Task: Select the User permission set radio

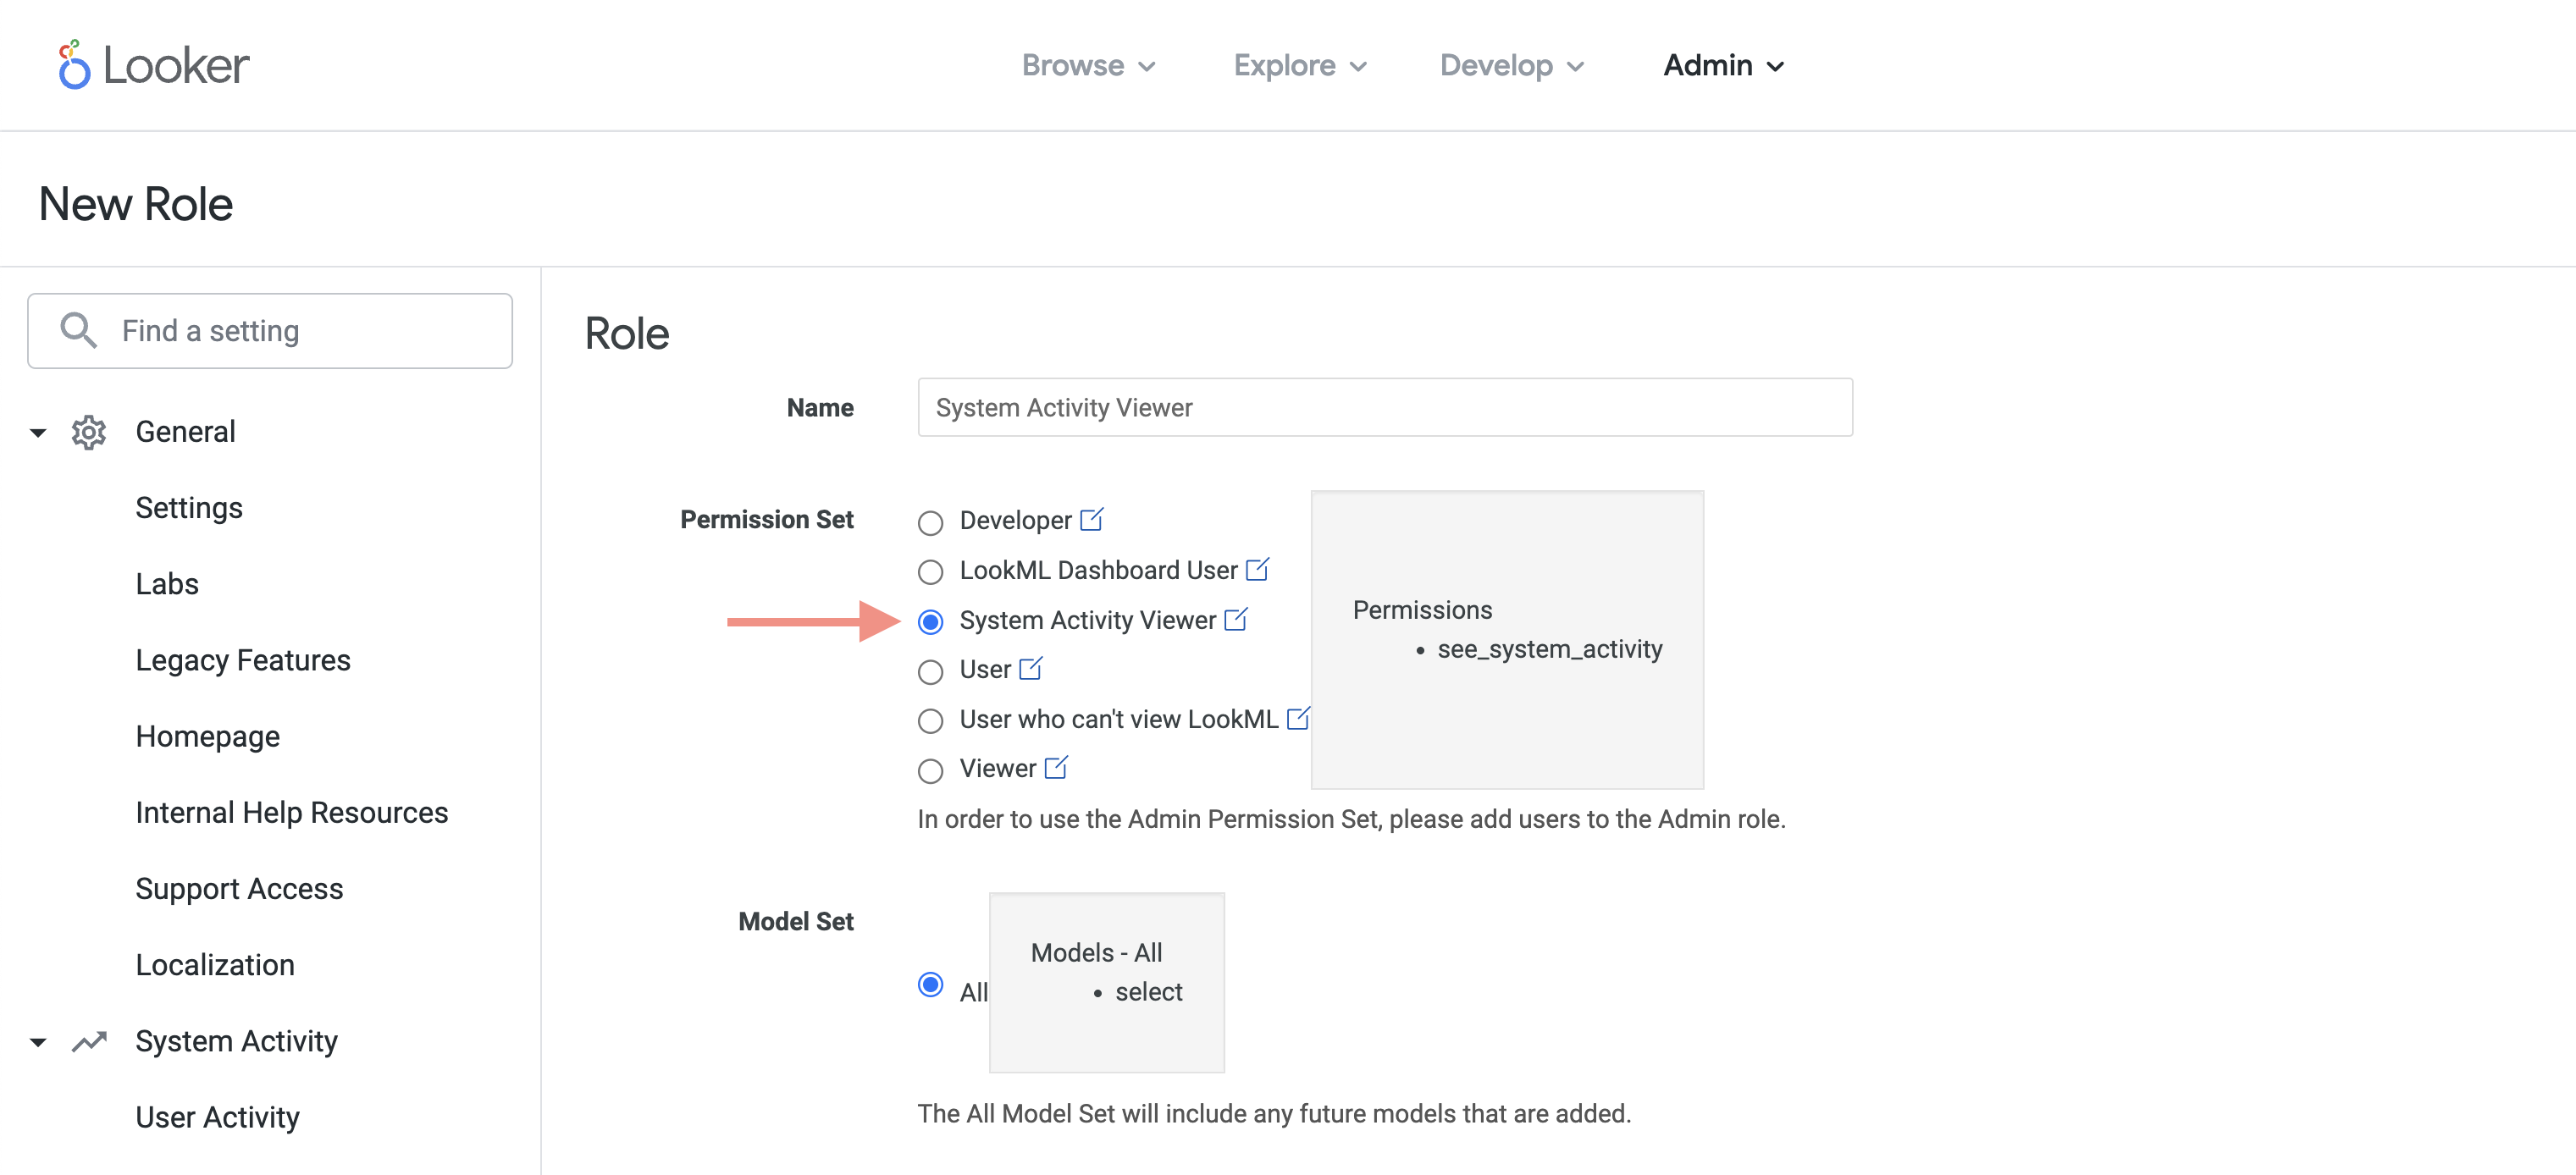Action: (x=930, y=671)
